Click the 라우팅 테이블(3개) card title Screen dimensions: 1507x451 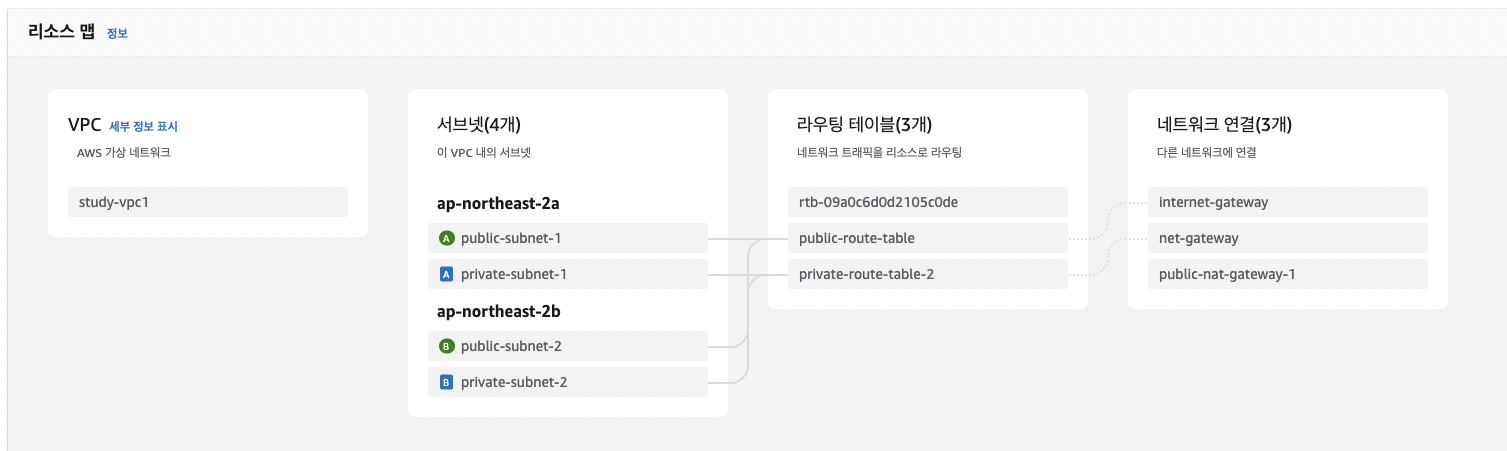tap(864, 125)
